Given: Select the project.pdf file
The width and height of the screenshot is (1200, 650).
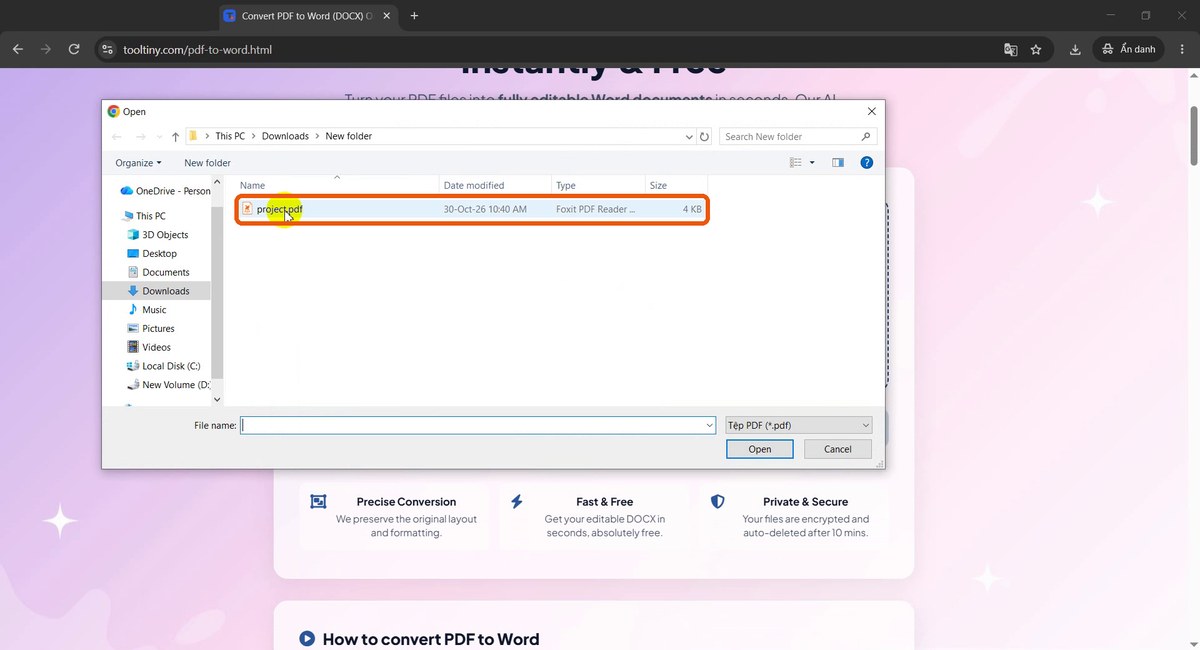Looking at the screenshot, I should [472, 209].
